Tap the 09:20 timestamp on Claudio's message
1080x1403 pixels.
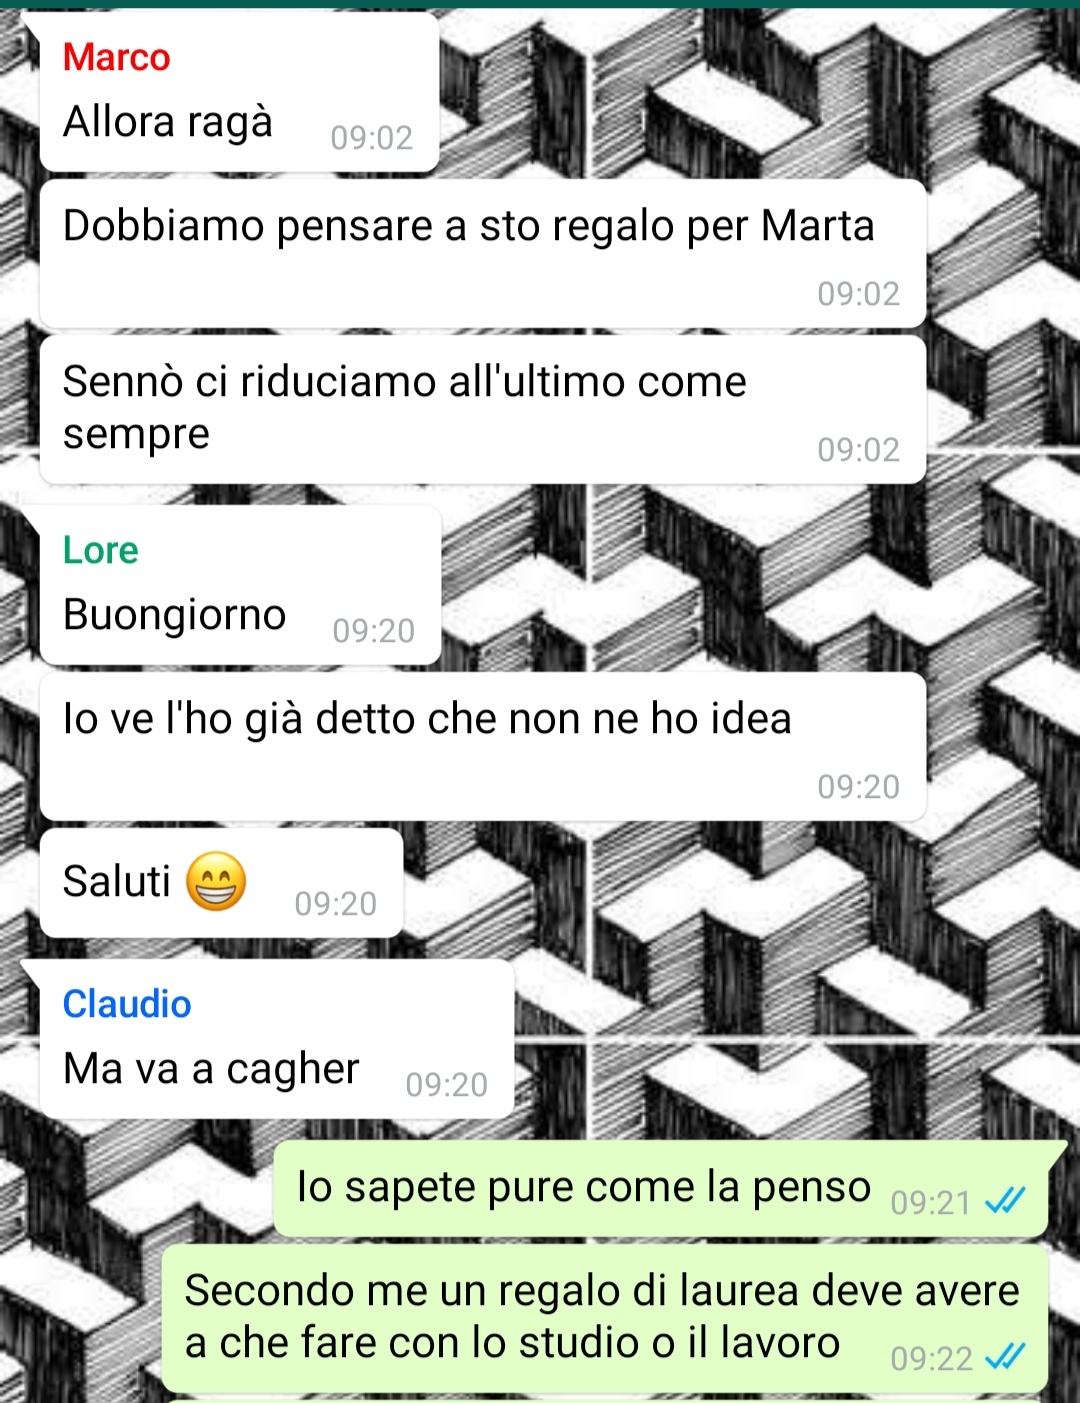(x=447, y=1085)
